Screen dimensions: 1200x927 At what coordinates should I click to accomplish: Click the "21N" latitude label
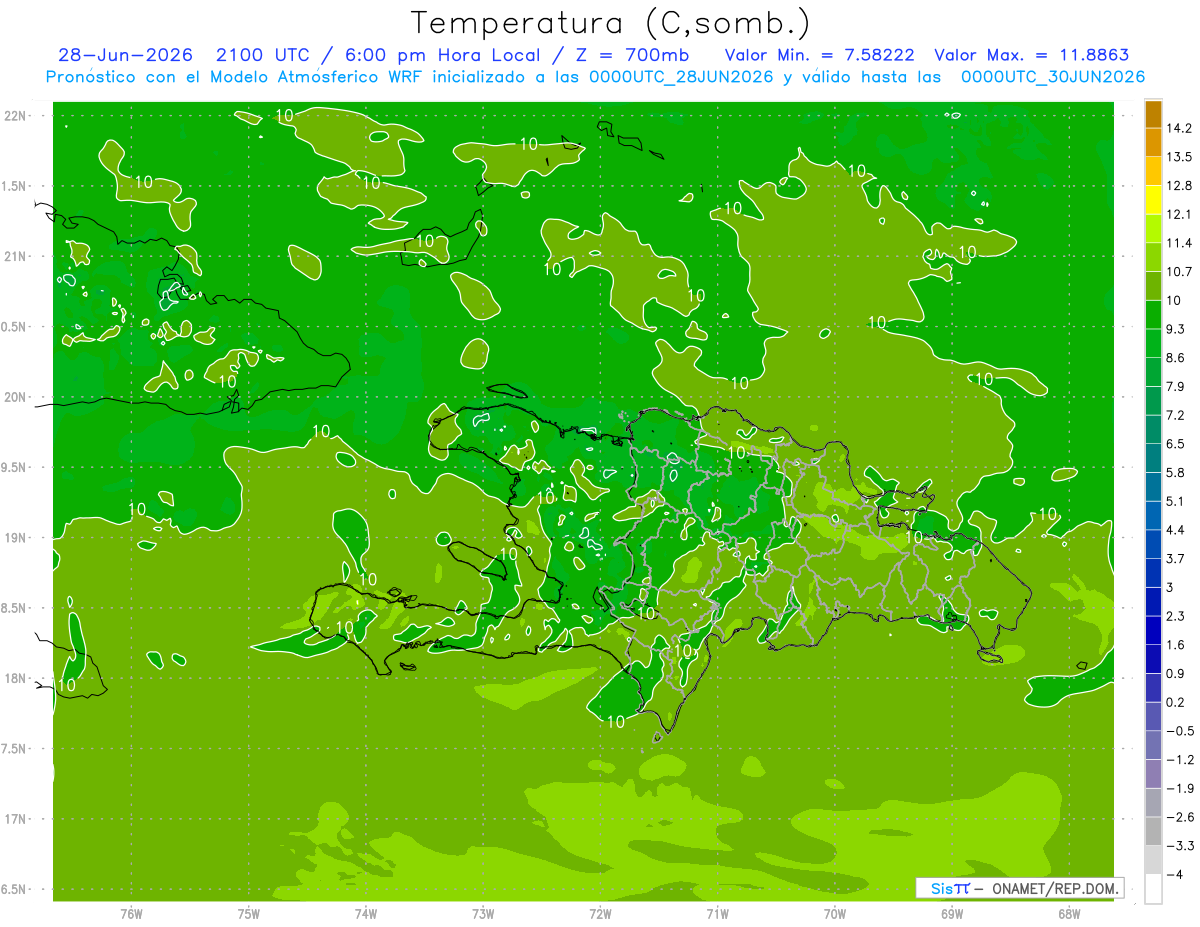[16, 257]
